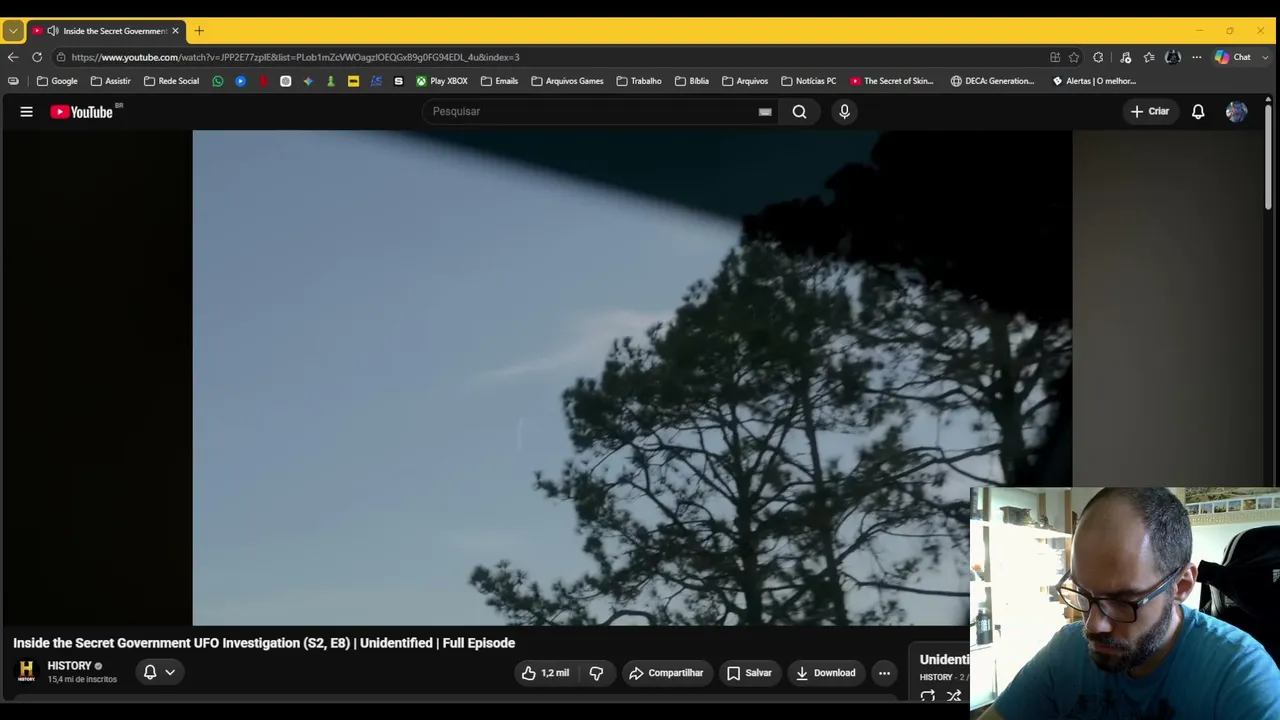
Task: Select the Inside the Secret Government tab
Action: click(x=107, y=31)
